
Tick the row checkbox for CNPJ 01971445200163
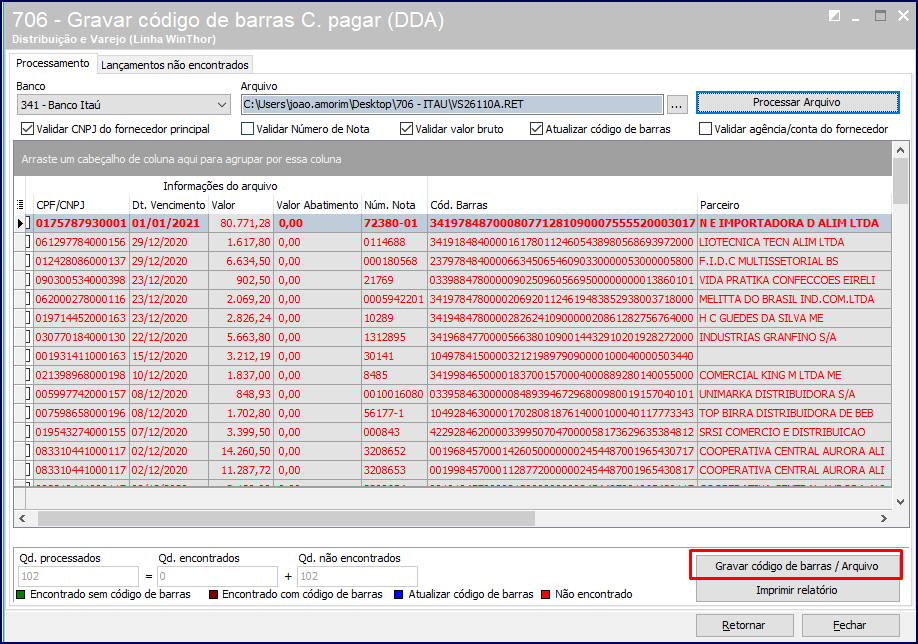(x=28, y=318)
